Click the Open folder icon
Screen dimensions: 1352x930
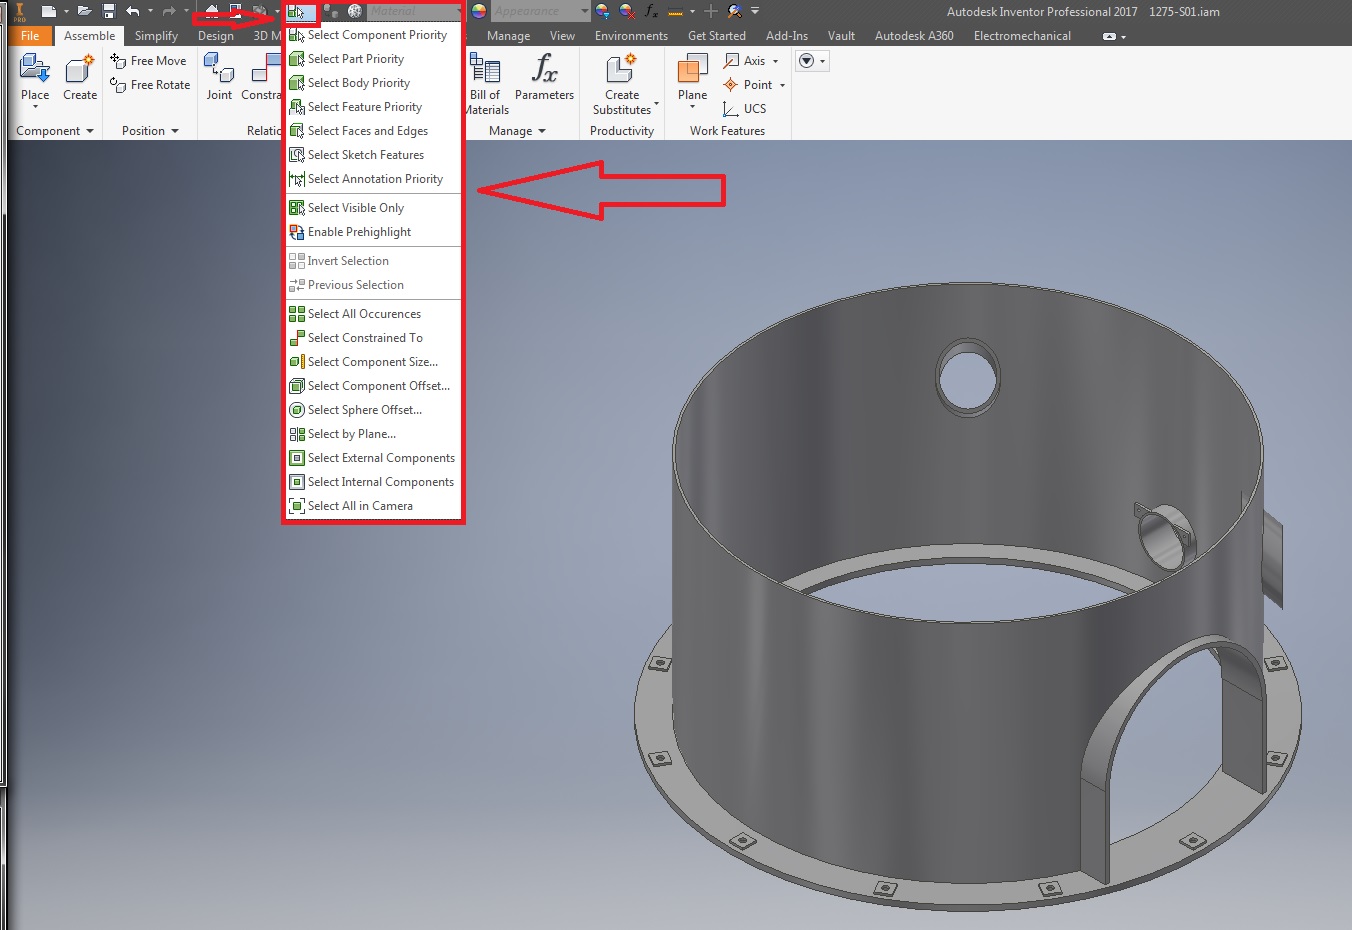(x=84, y=11)
